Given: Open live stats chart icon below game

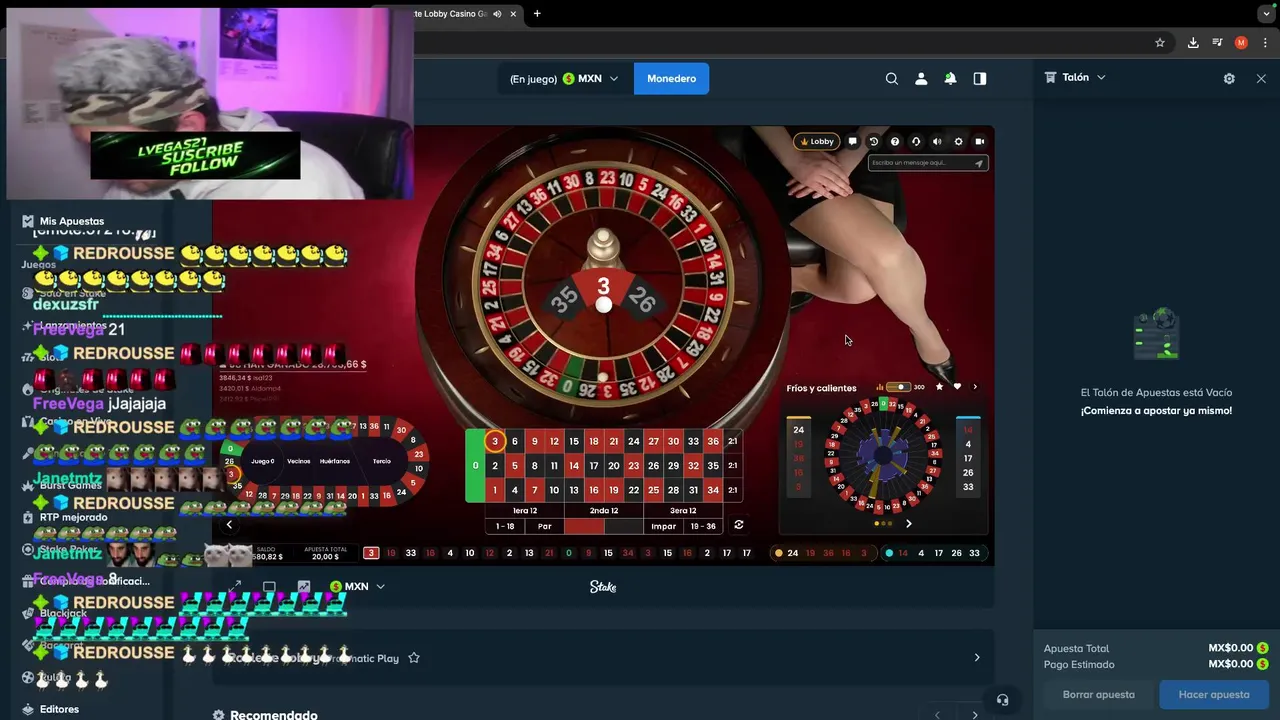Looking at the screenshot, I should 304,586.
